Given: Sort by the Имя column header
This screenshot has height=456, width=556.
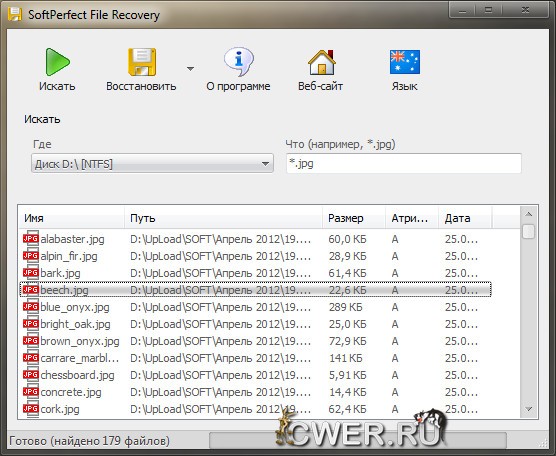Looking at the screenshot, I should click(71, 218).
